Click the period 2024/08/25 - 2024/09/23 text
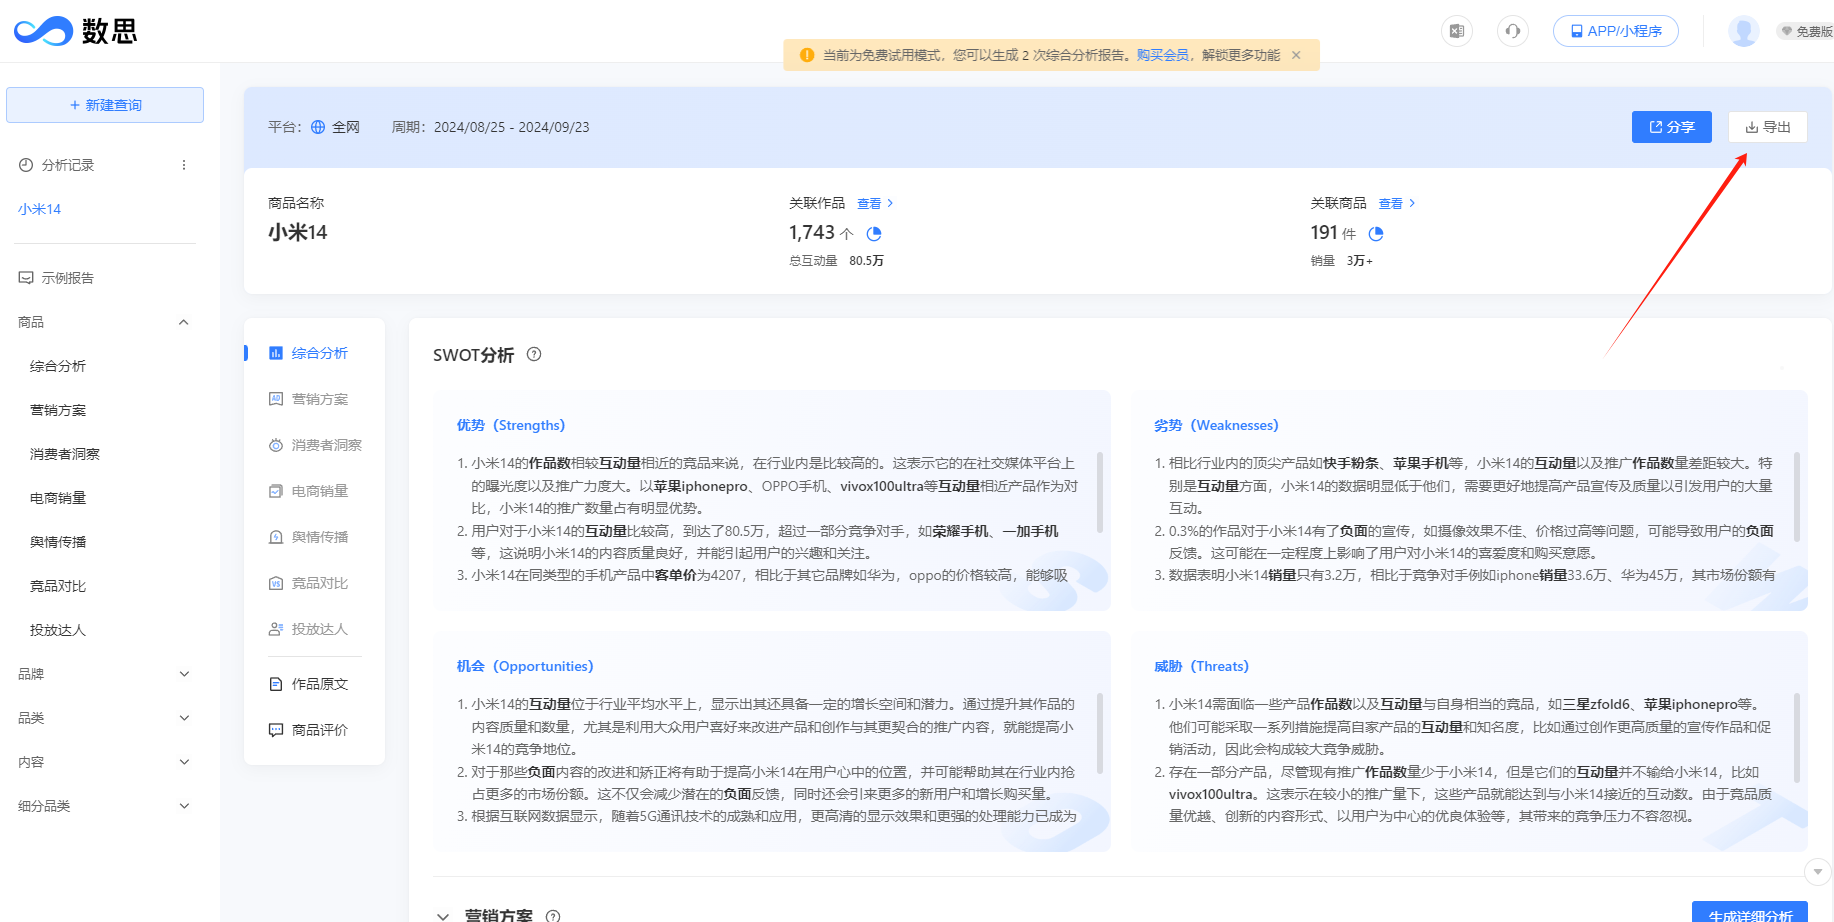The width and height of the screenshot is (1834, 922). click(x=511, y=127)
